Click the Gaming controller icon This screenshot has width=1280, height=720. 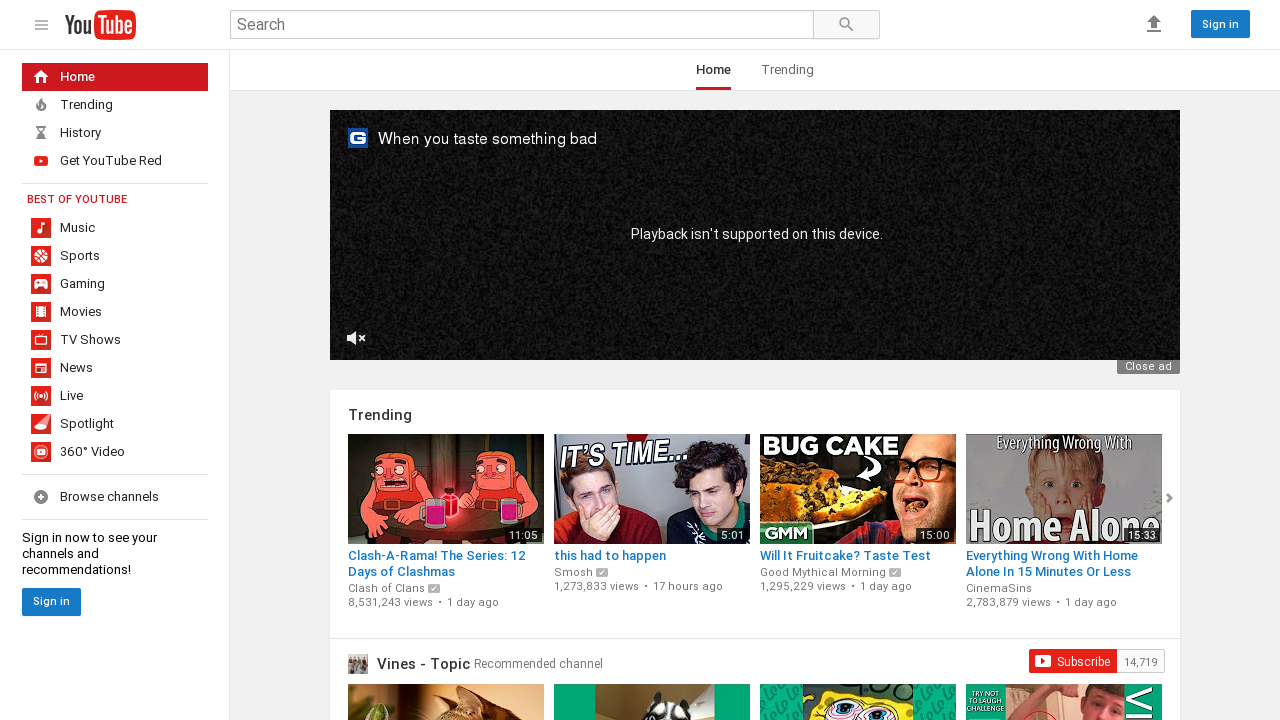[x=41, y=284]
